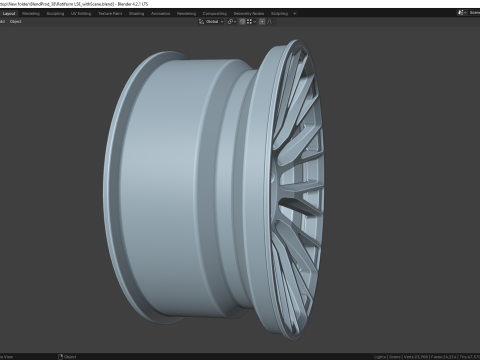Switch to the Shading workspace tab
Screen dimensions: 480x360
[x=136, y=14]
